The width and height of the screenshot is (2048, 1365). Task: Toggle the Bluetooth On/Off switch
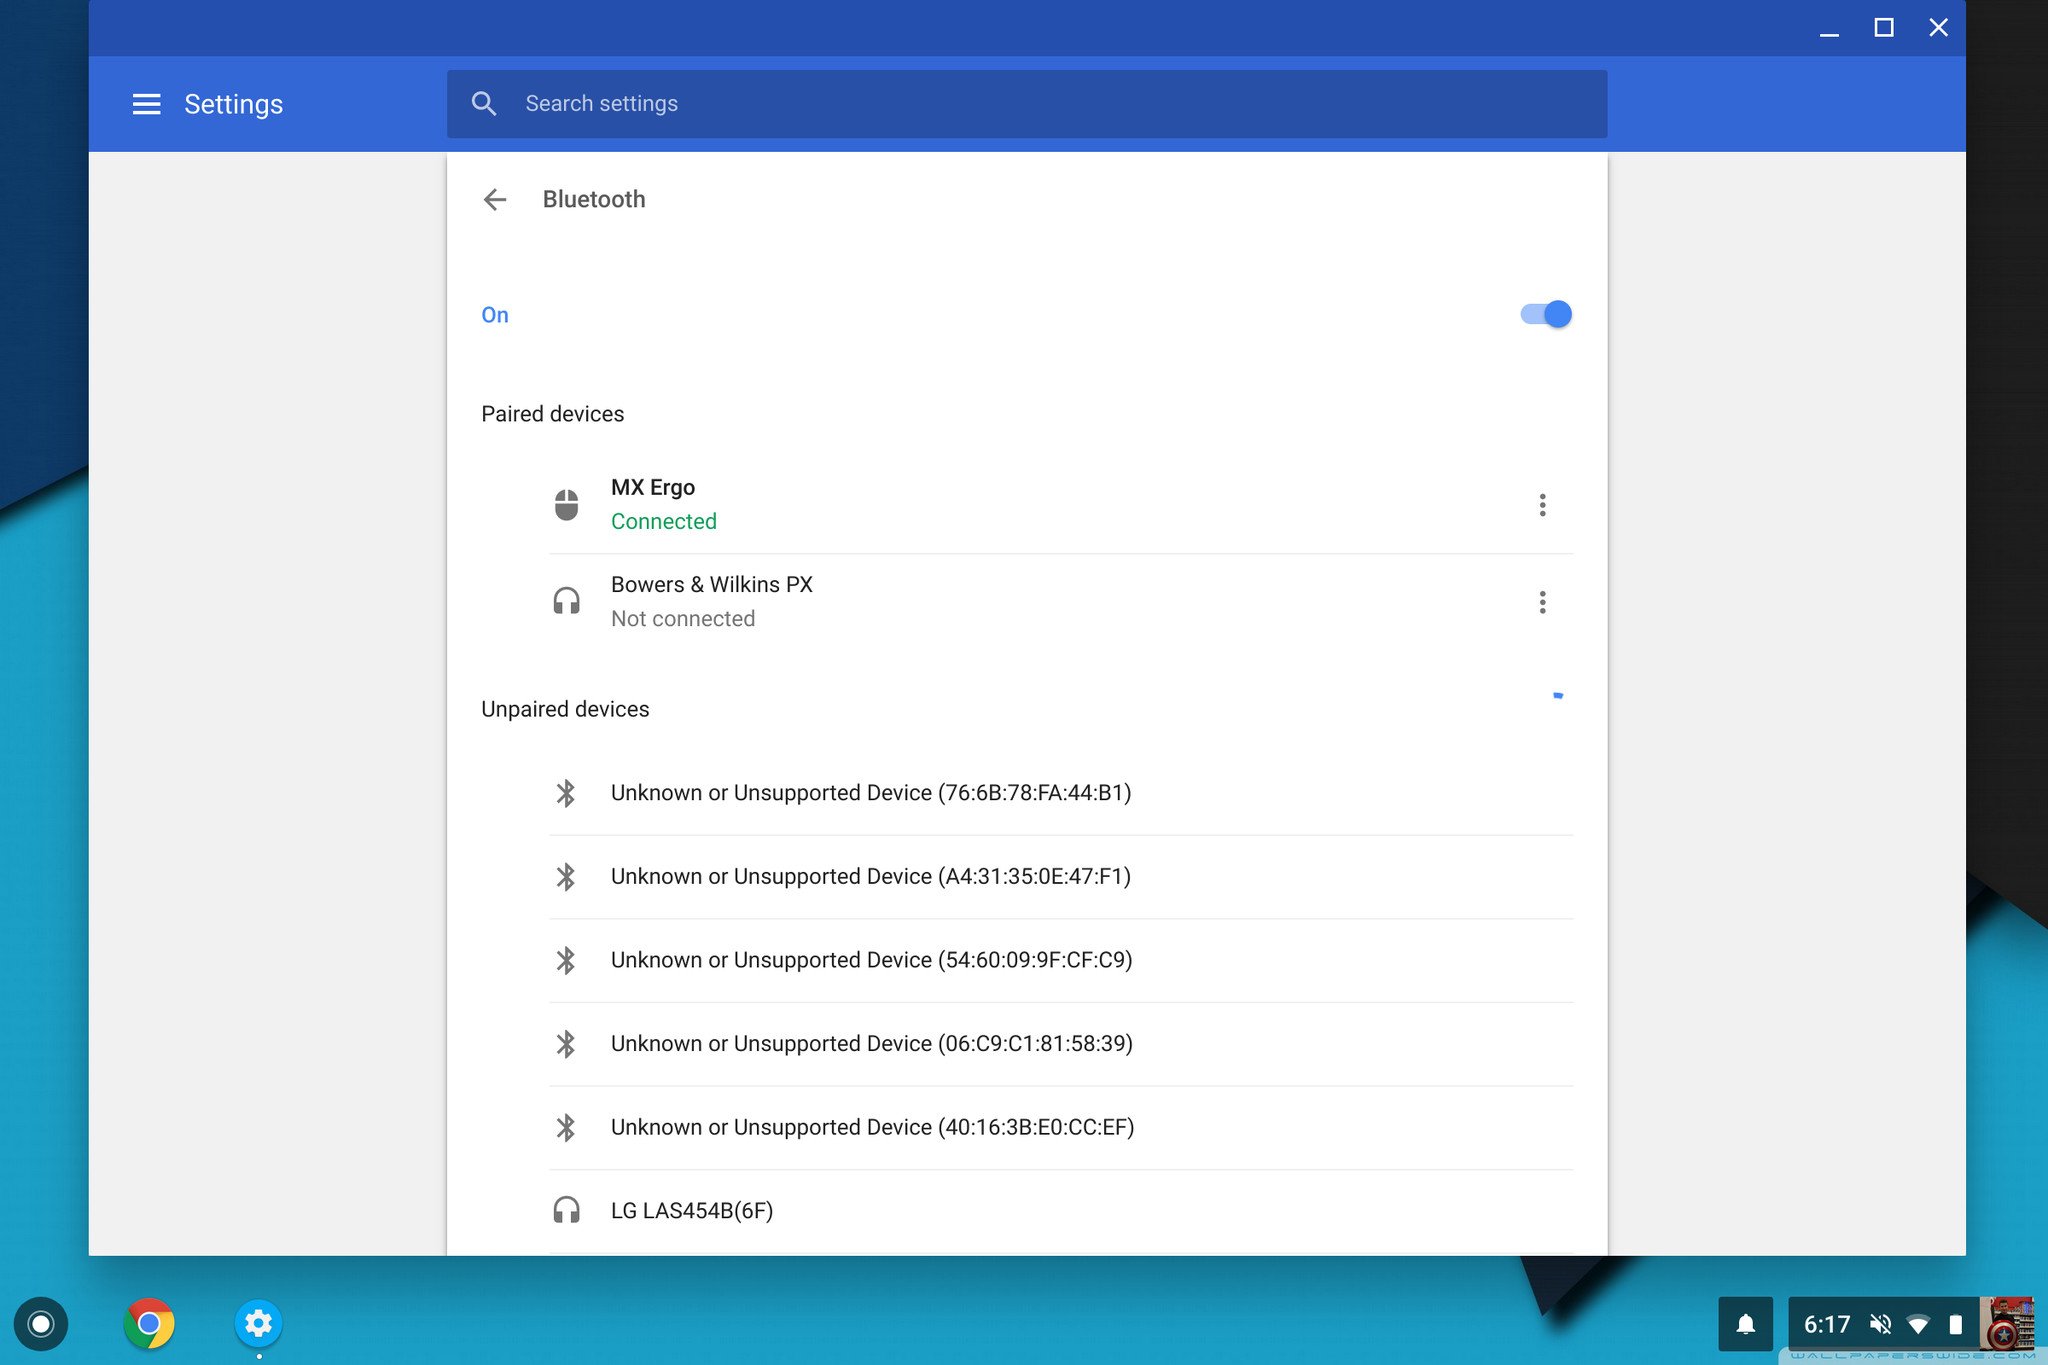click(x=1542, y=312)
